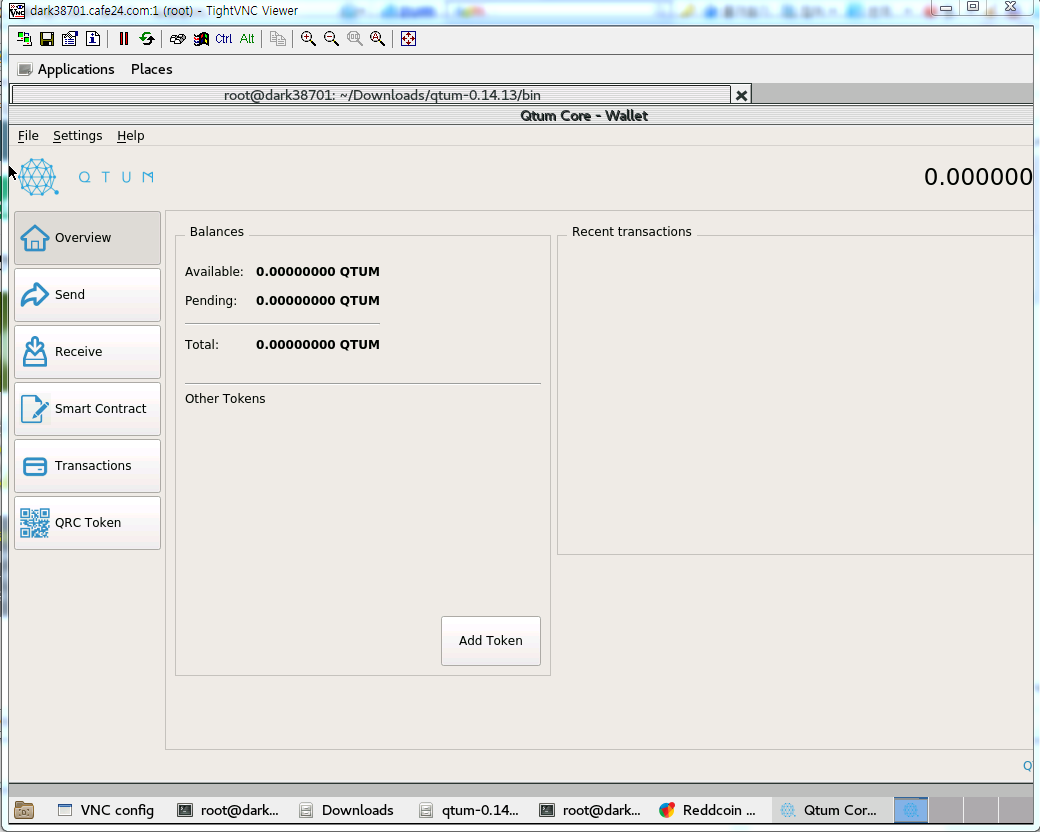Open the File menu in Qtum Core

coord(28,135)
